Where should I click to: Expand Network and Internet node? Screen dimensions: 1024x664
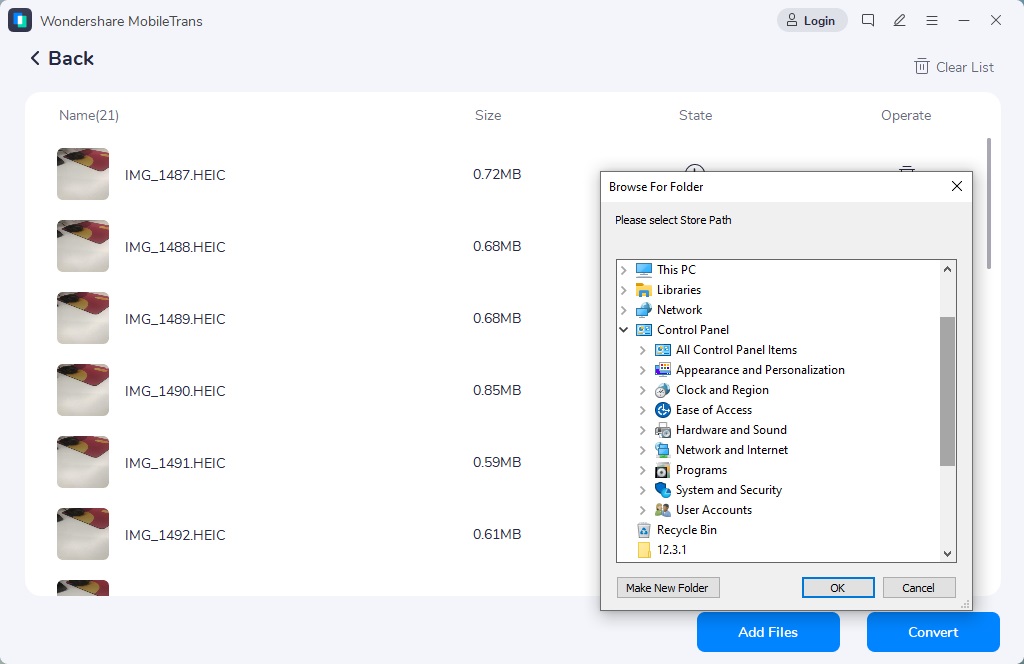643,450
